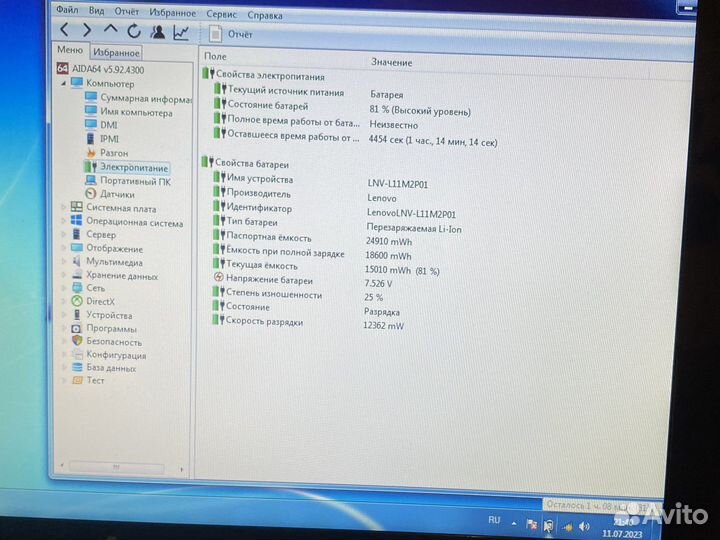Click the Значение column header
The height and width of the screenshot is (540, 720).
point(391,62)
